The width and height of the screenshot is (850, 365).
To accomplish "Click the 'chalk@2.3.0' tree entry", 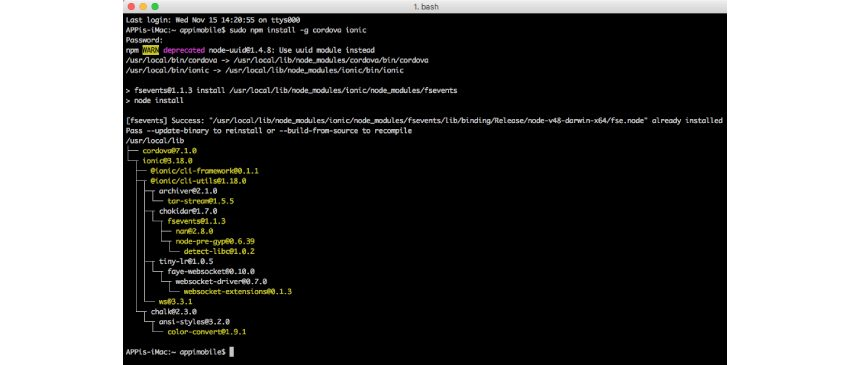I will [173, 312].
